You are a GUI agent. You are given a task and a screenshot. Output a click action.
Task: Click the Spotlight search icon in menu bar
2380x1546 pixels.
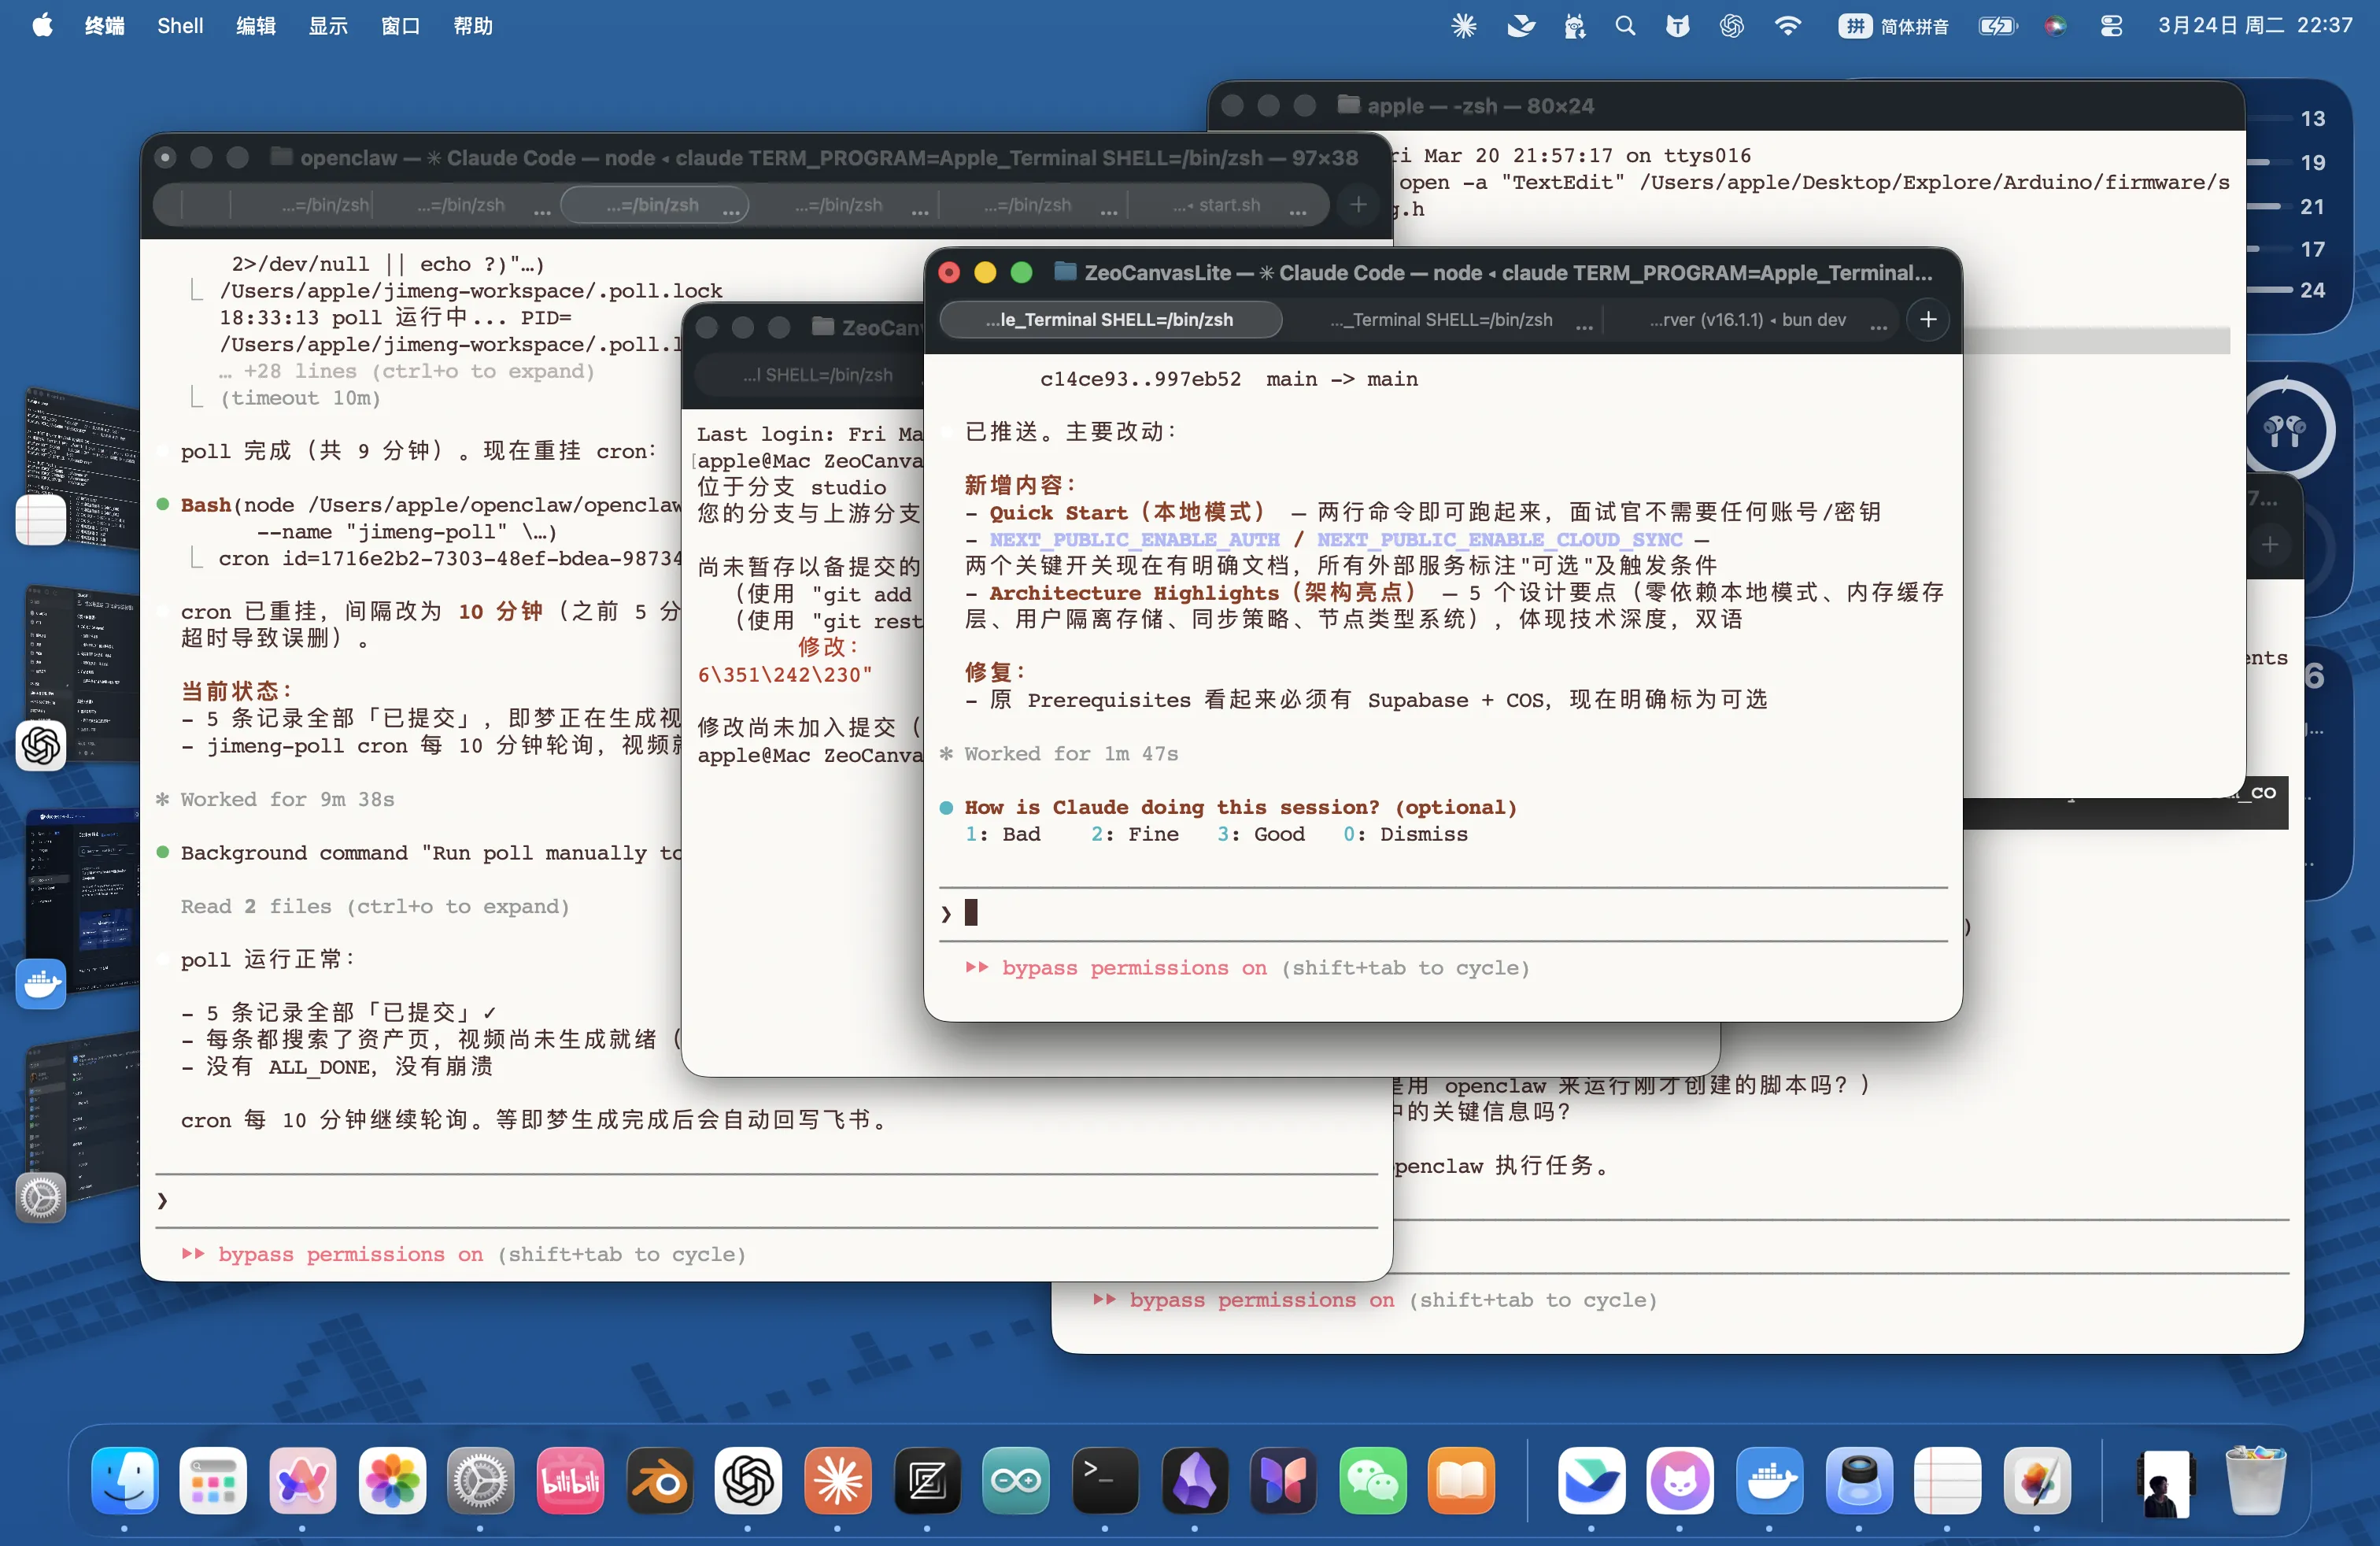pos(1625,26)
